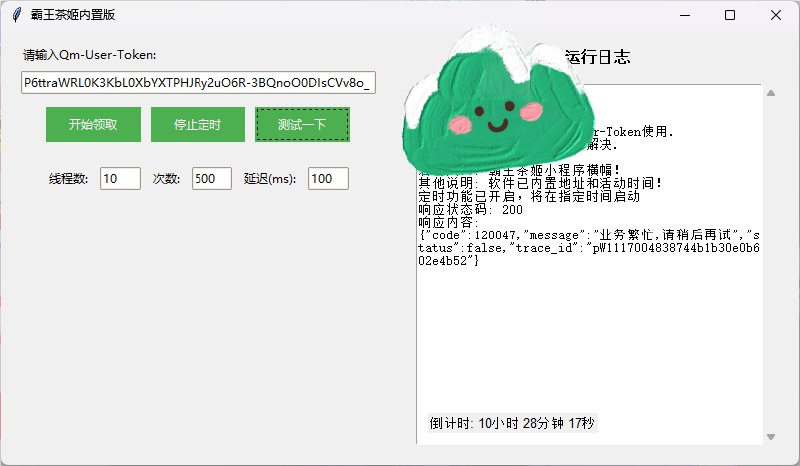Image resolution: width=800 pixels, height=466 pixels.
Task: Click the log scrollbar up arrow
Action: pos(770,93)
